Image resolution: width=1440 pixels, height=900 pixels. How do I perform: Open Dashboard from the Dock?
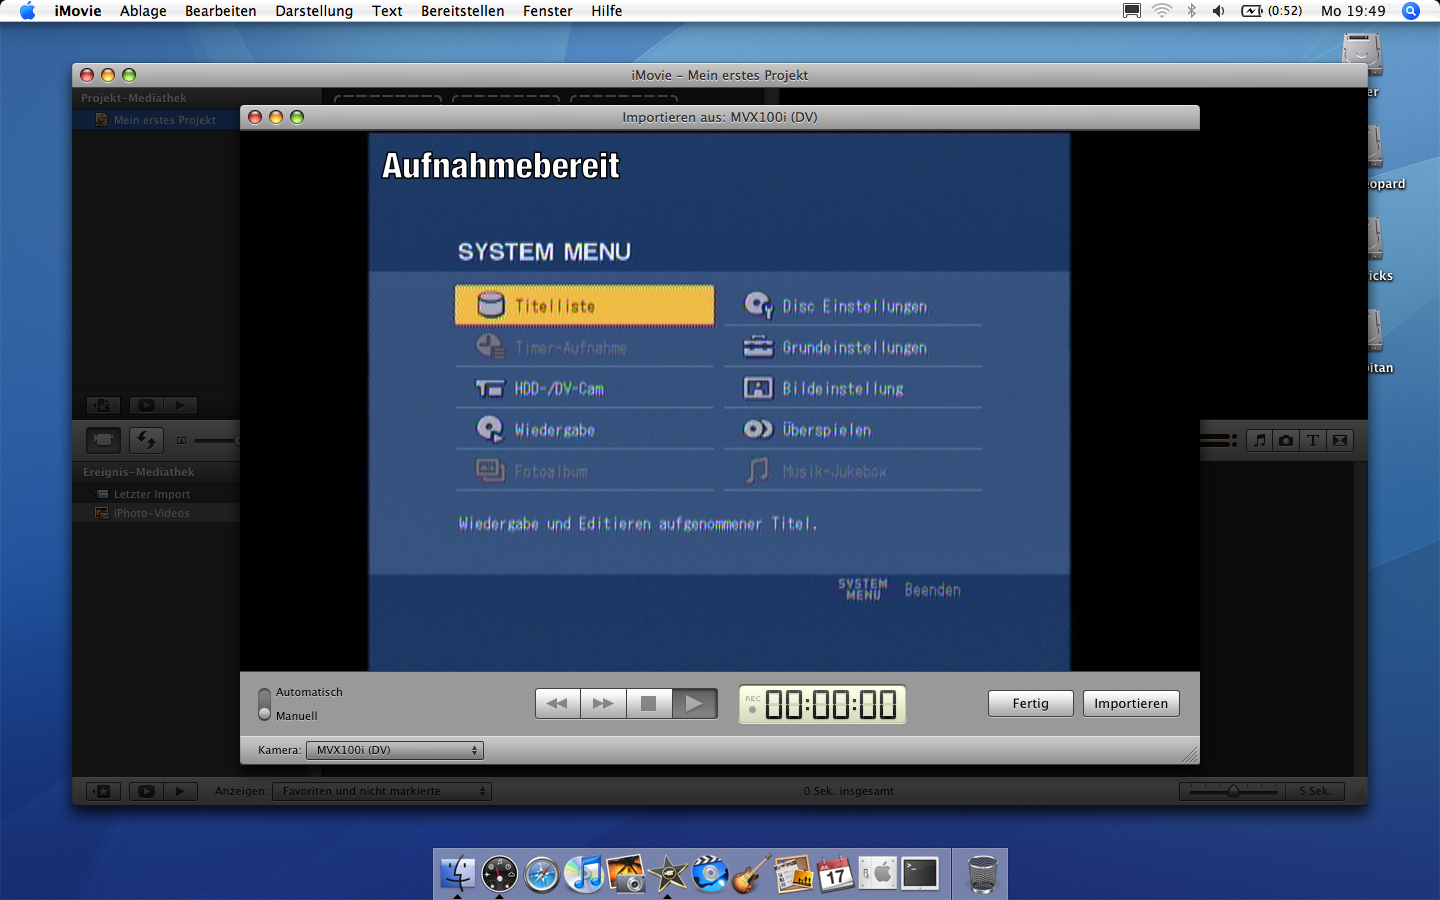click(500, 874)
